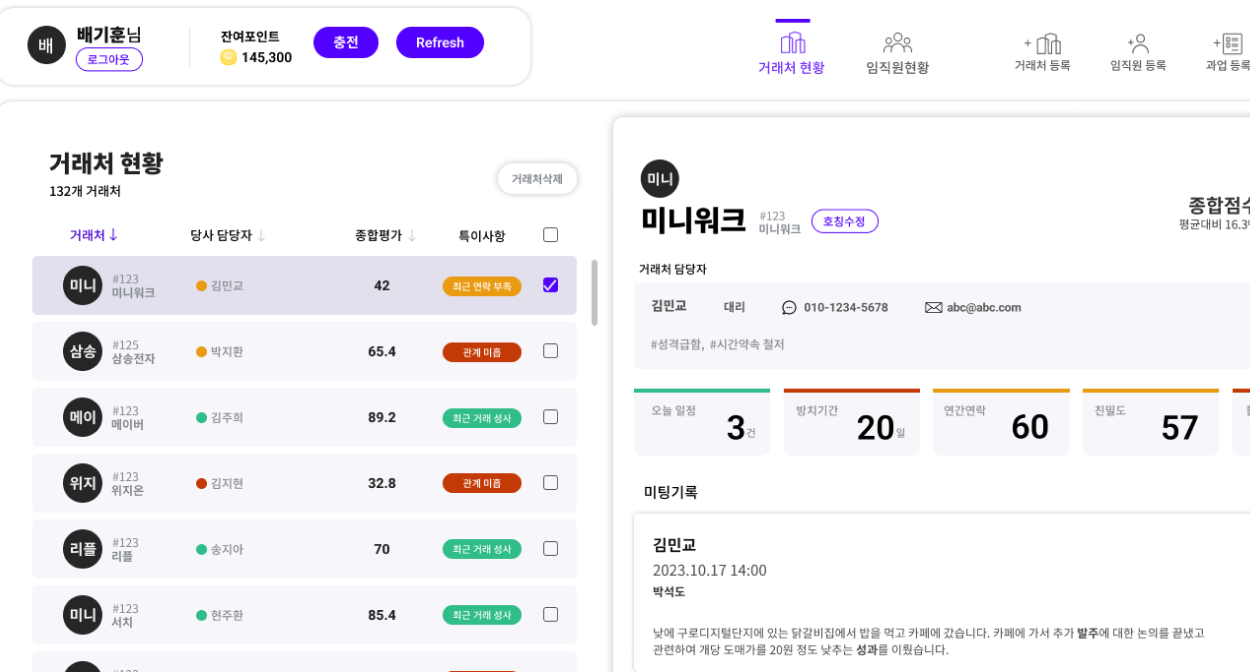Uncheck the 미니워크 row checkbox
Screen dimensions: 1250x672
550,285
